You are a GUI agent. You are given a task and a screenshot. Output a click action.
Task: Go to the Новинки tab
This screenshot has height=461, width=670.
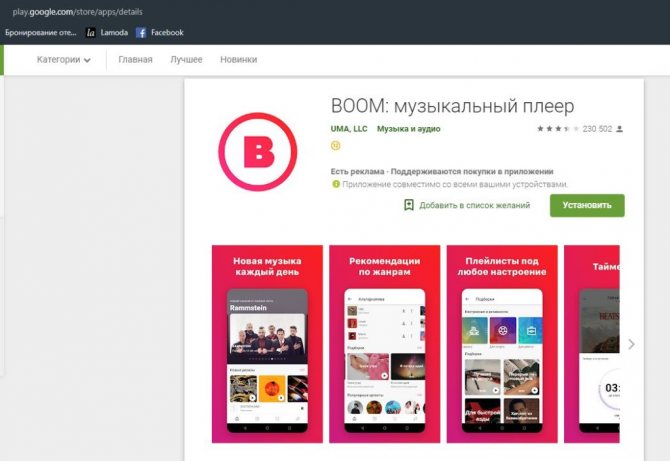pyautogui.click(x=238, y=60)
